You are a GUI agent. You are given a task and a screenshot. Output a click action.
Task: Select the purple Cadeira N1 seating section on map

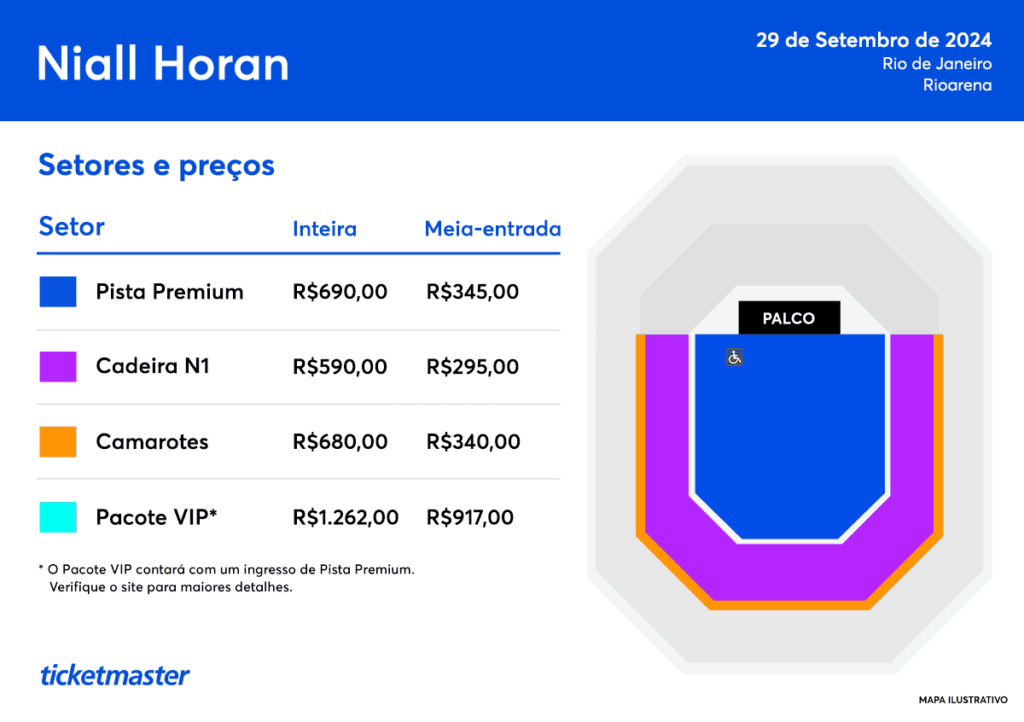[x=790, y=572]
